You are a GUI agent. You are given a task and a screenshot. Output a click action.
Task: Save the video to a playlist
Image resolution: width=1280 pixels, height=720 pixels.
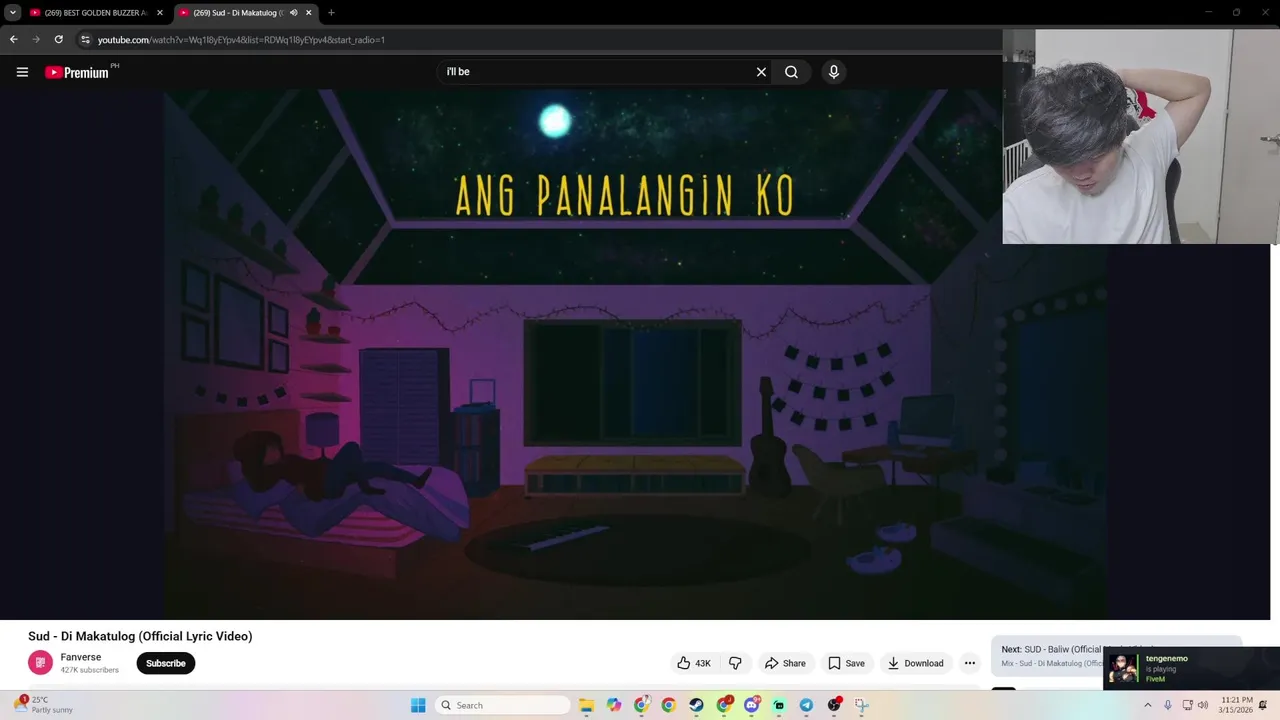(846, 663)
